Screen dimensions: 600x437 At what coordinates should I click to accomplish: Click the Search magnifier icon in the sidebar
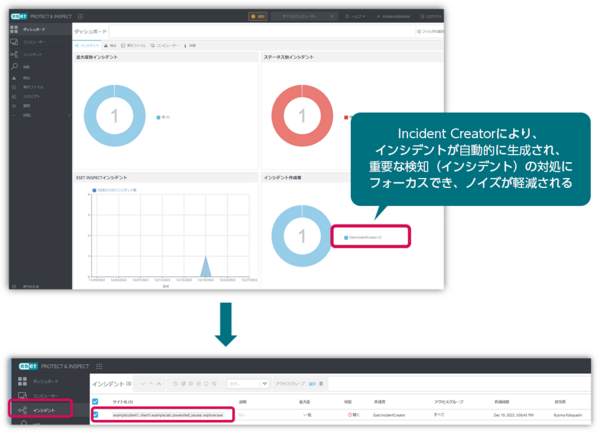click(15, 66)
